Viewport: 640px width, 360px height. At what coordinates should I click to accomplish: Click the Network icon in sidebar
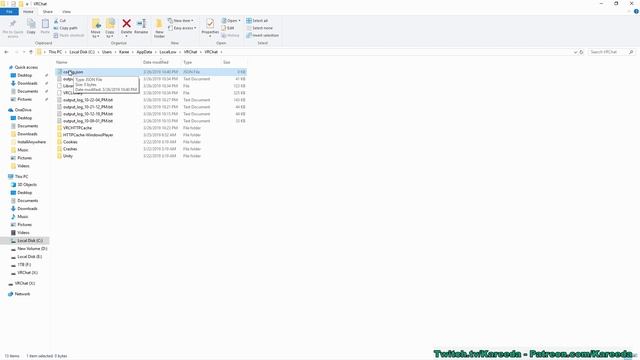[11, 294]
